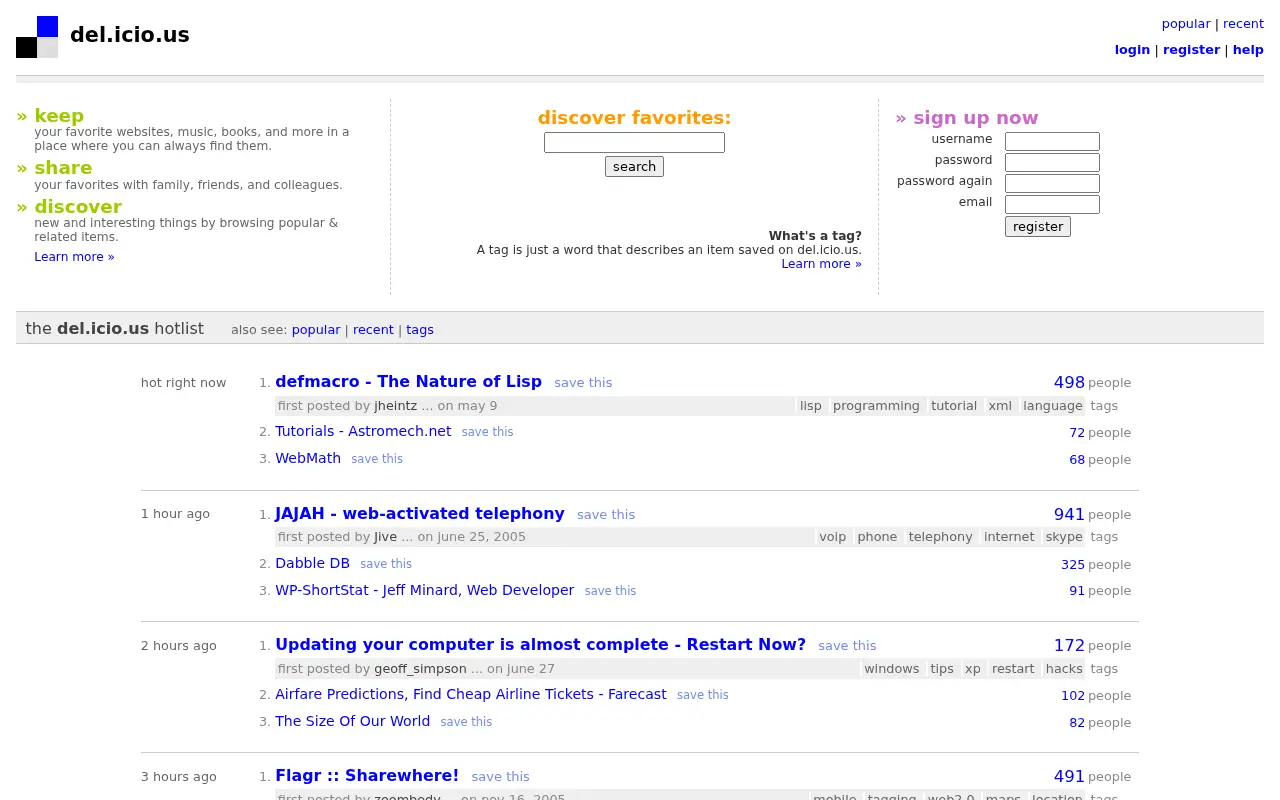Screen dimensions: 1280x800
Task: Click the search button
Action: (634, 167)
